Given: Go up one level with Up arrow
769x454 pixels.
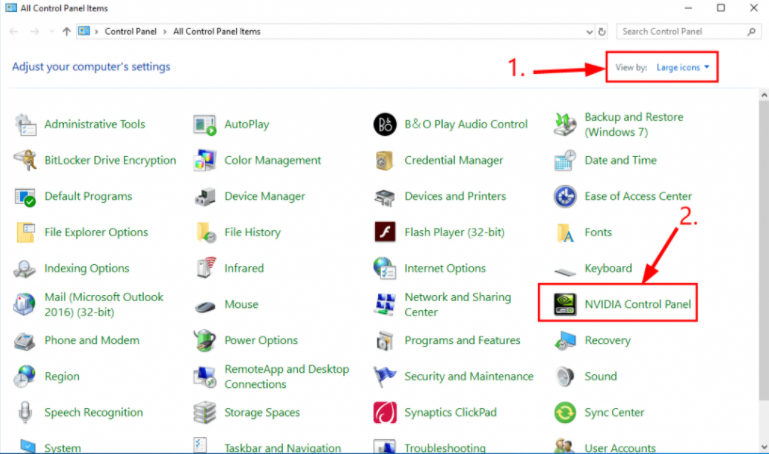Looking at the screenshot, I should click(x=66, y=32).
